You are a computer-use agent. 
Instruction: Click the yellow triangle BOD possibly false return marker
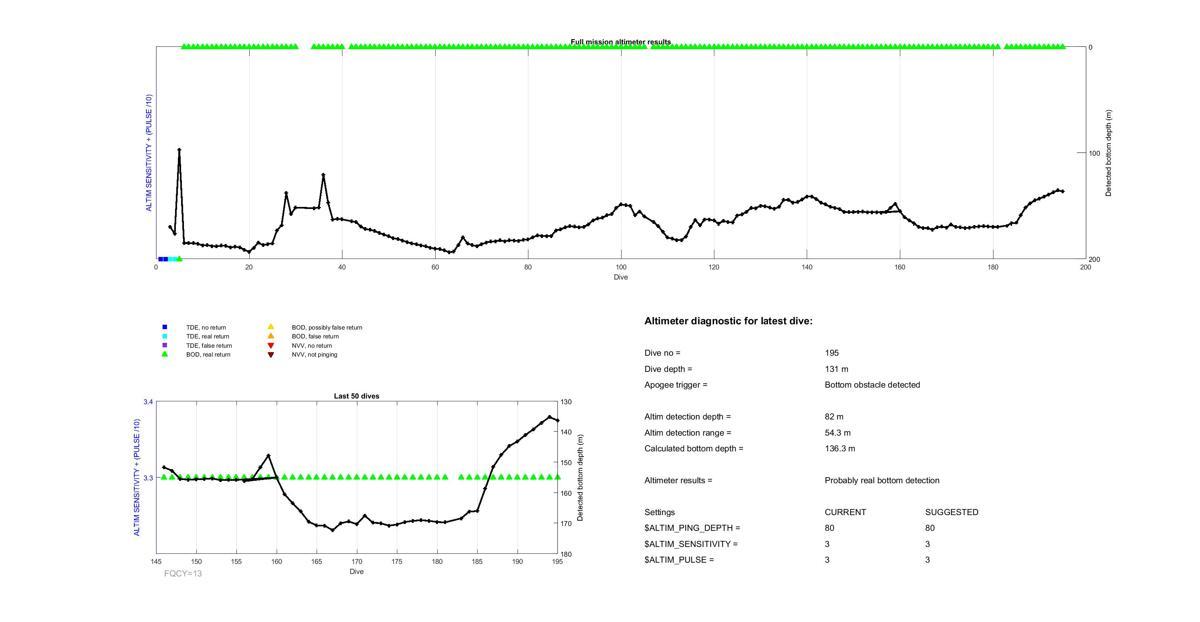click(270, 327)
